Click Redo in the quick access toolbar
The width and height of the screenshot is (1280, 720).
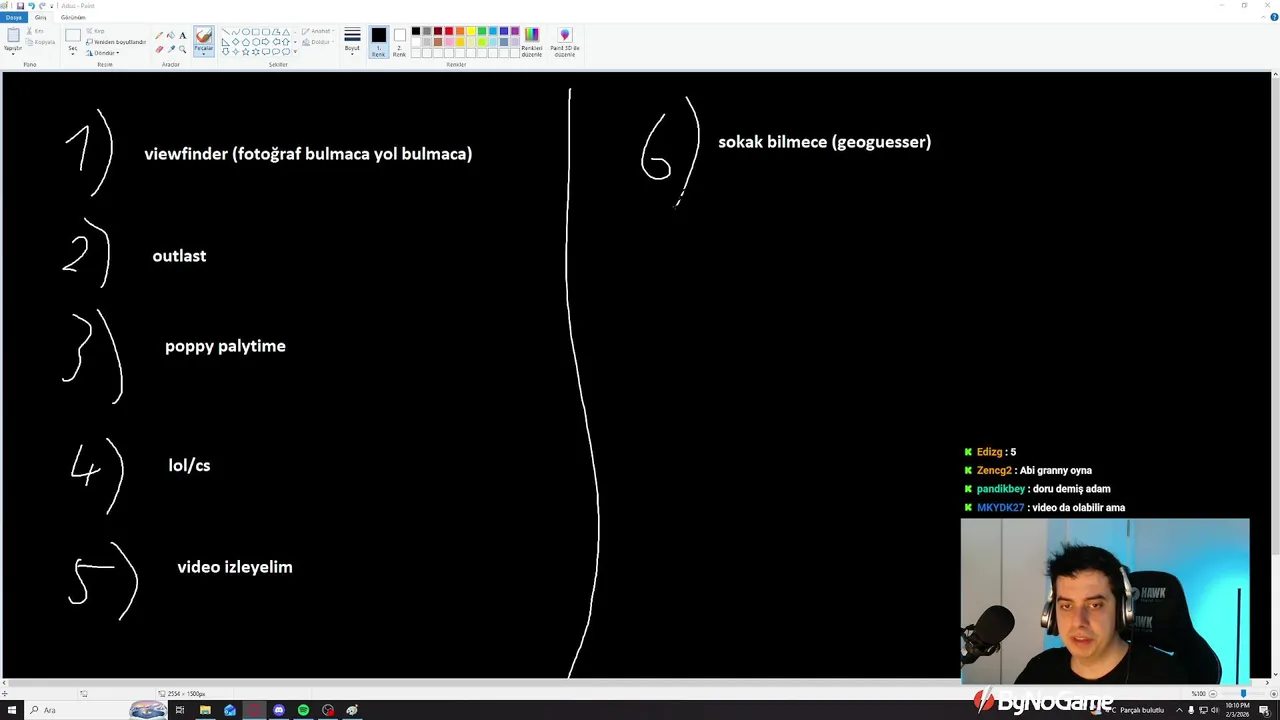(42, 6)
